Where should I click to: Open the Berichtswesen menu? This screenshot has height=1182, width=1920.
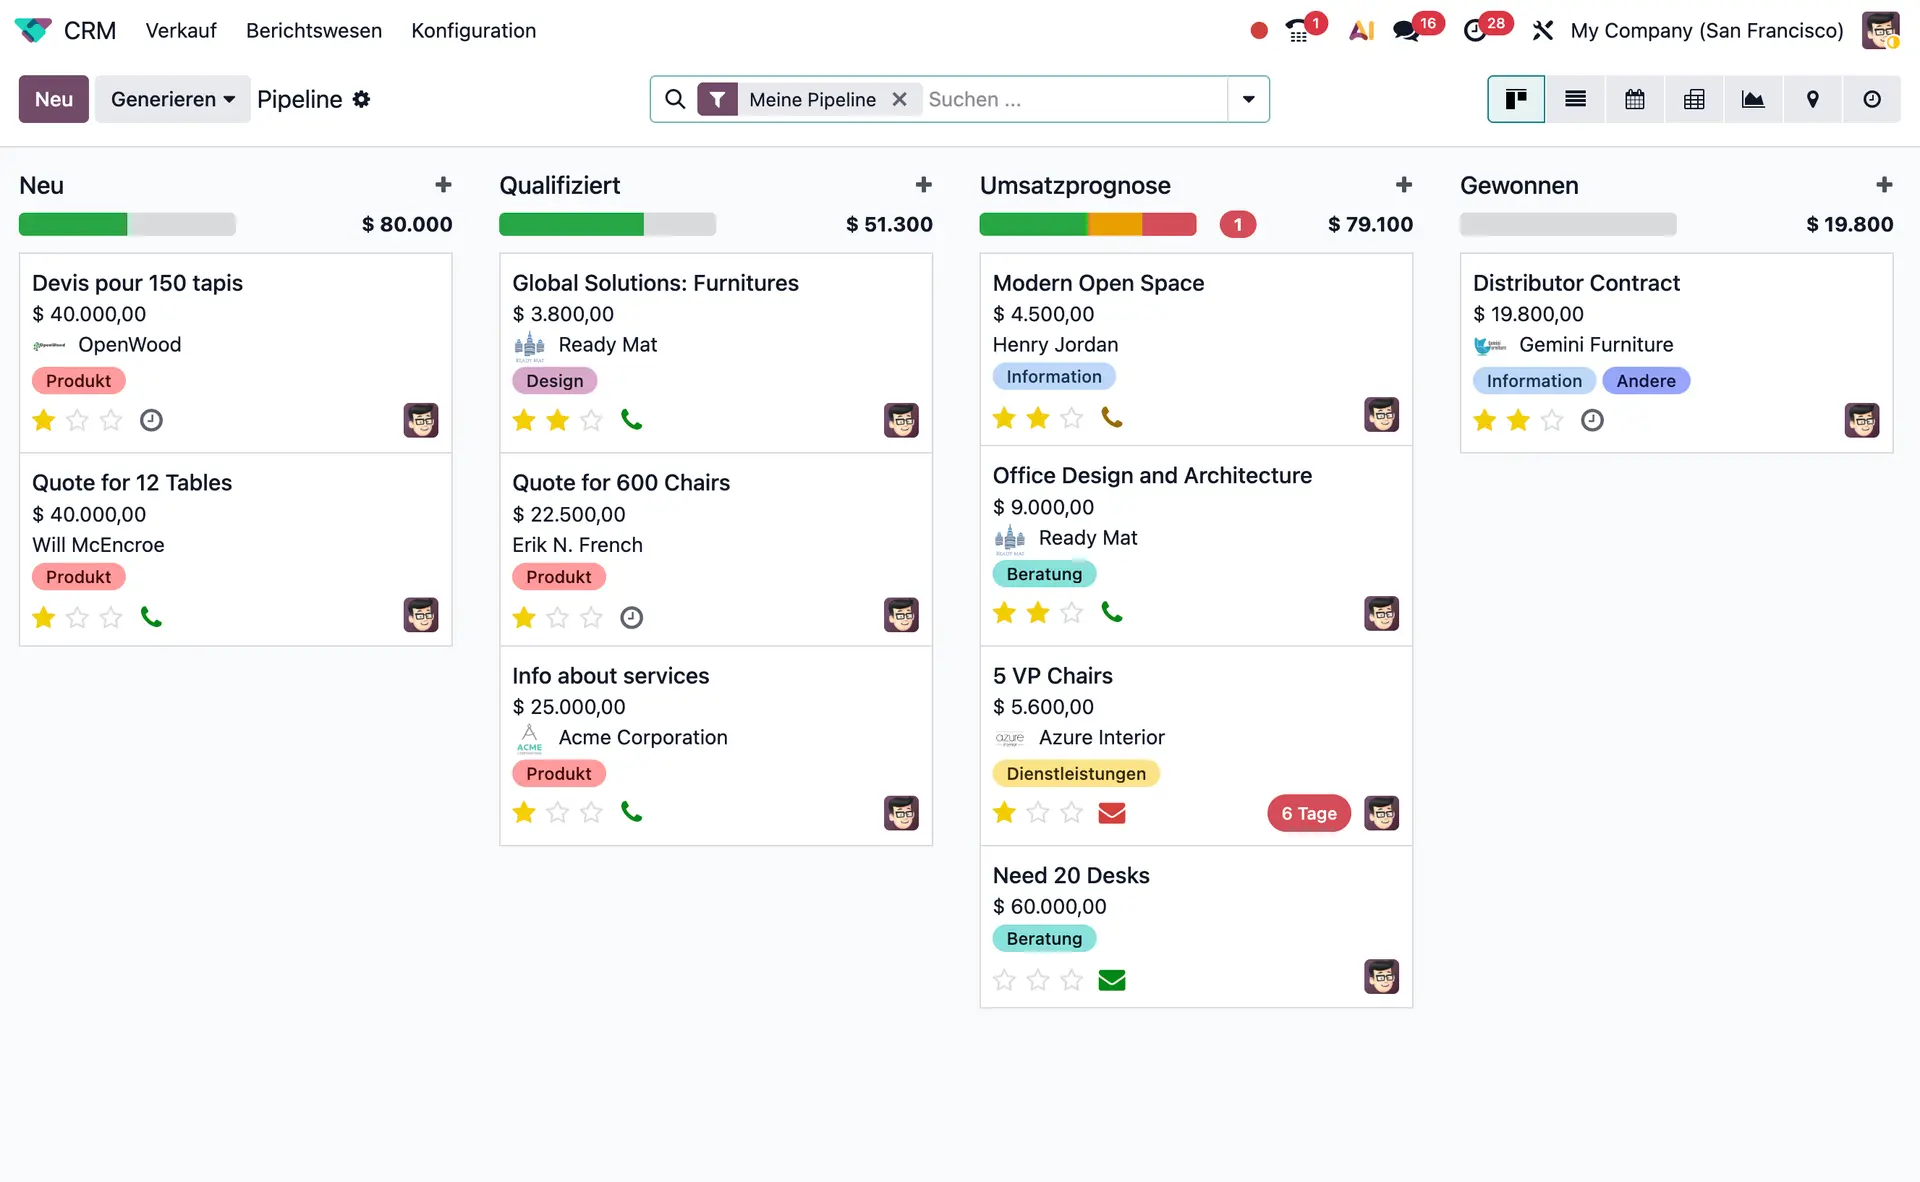point(314,31)
